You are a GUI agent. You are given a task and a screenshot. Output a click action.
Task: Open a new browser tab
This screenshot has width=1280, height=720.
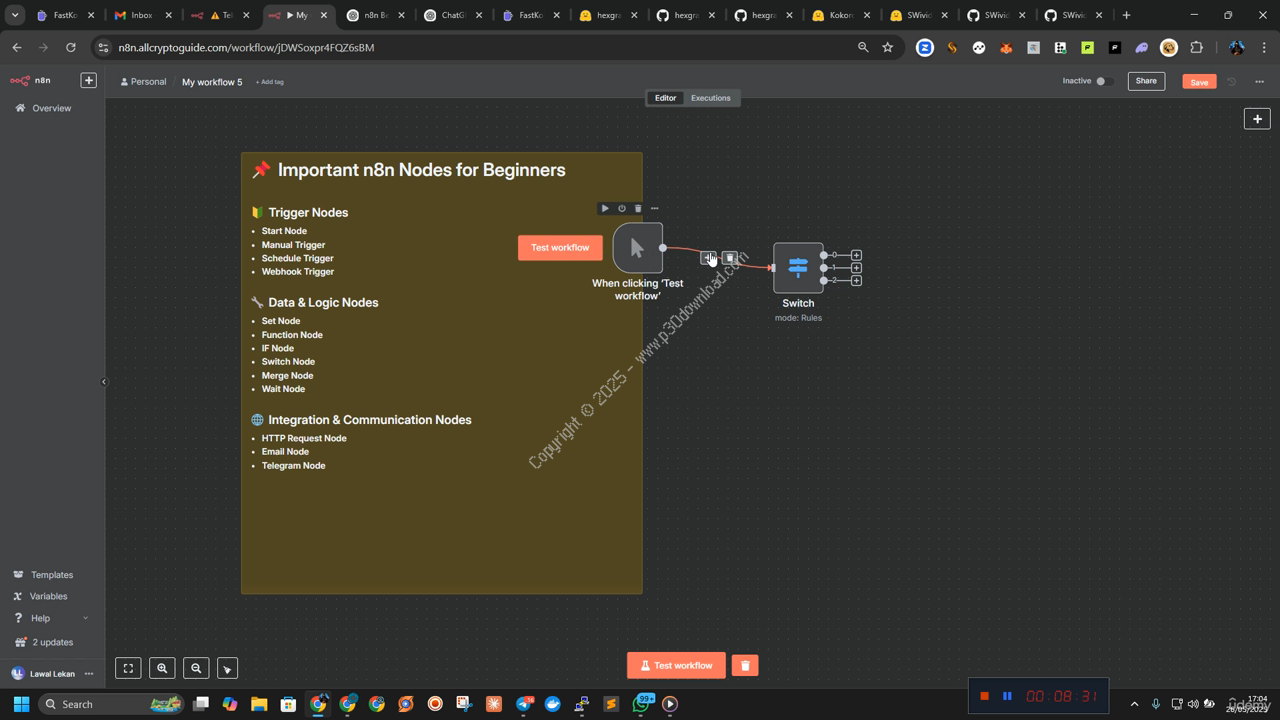pos(1126,15)
